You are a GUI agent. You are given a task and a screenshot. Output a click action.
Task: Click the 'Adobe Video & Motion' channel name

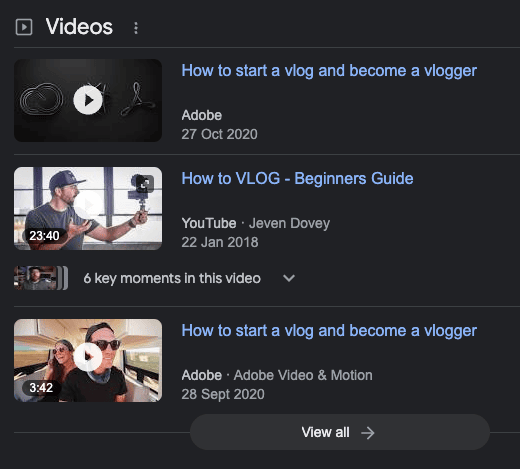[303, 375]
